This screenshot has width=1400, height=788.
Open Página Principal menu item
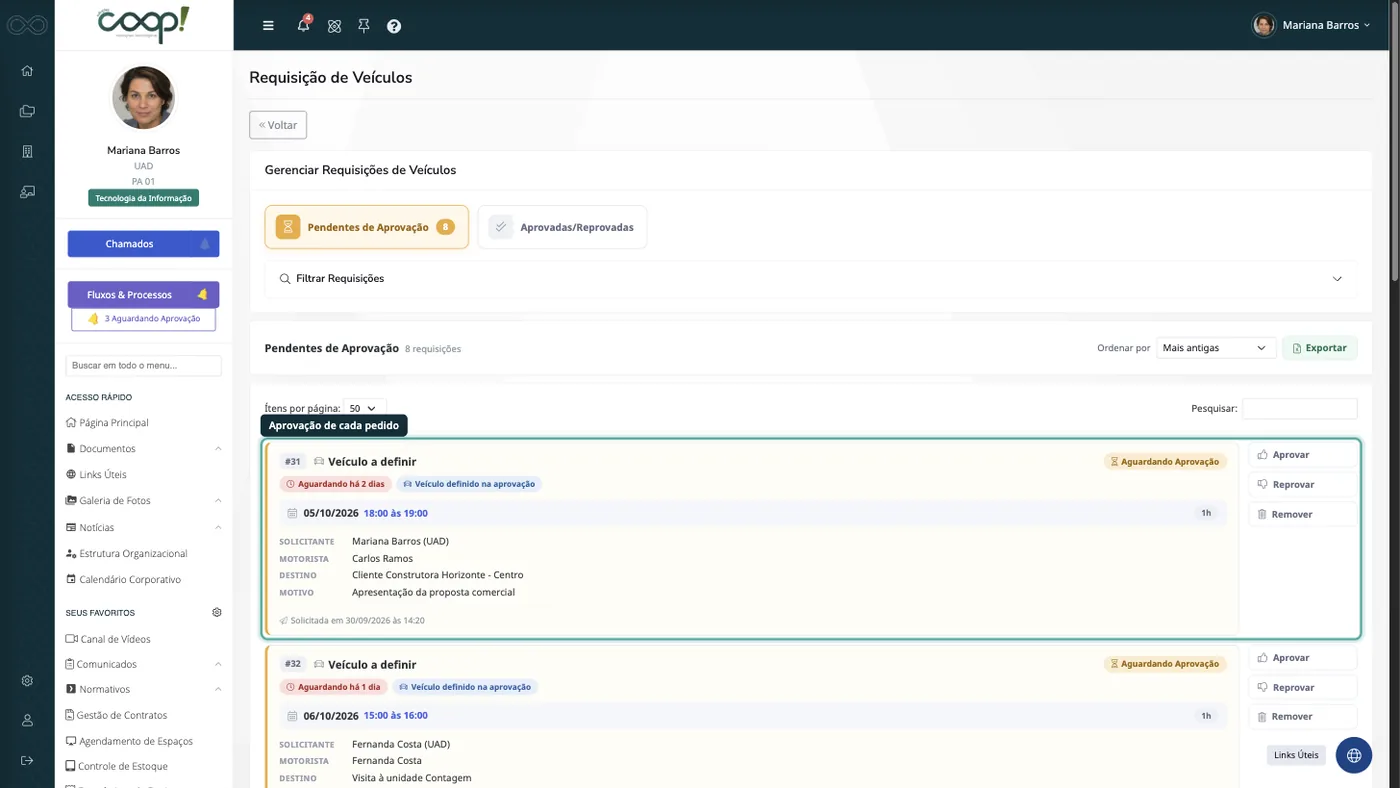pyautogui.click(x=107, y=423)
